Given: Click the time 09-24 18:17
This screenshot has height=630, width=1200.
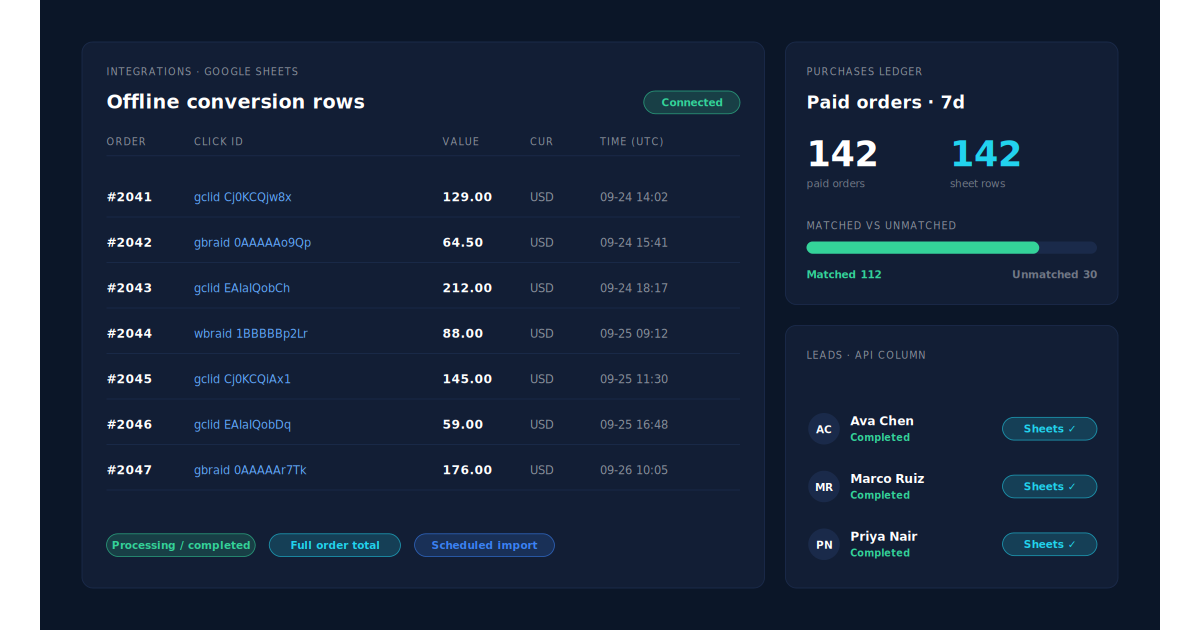Looking at the screenshot, I should click(x=634, y=288).
